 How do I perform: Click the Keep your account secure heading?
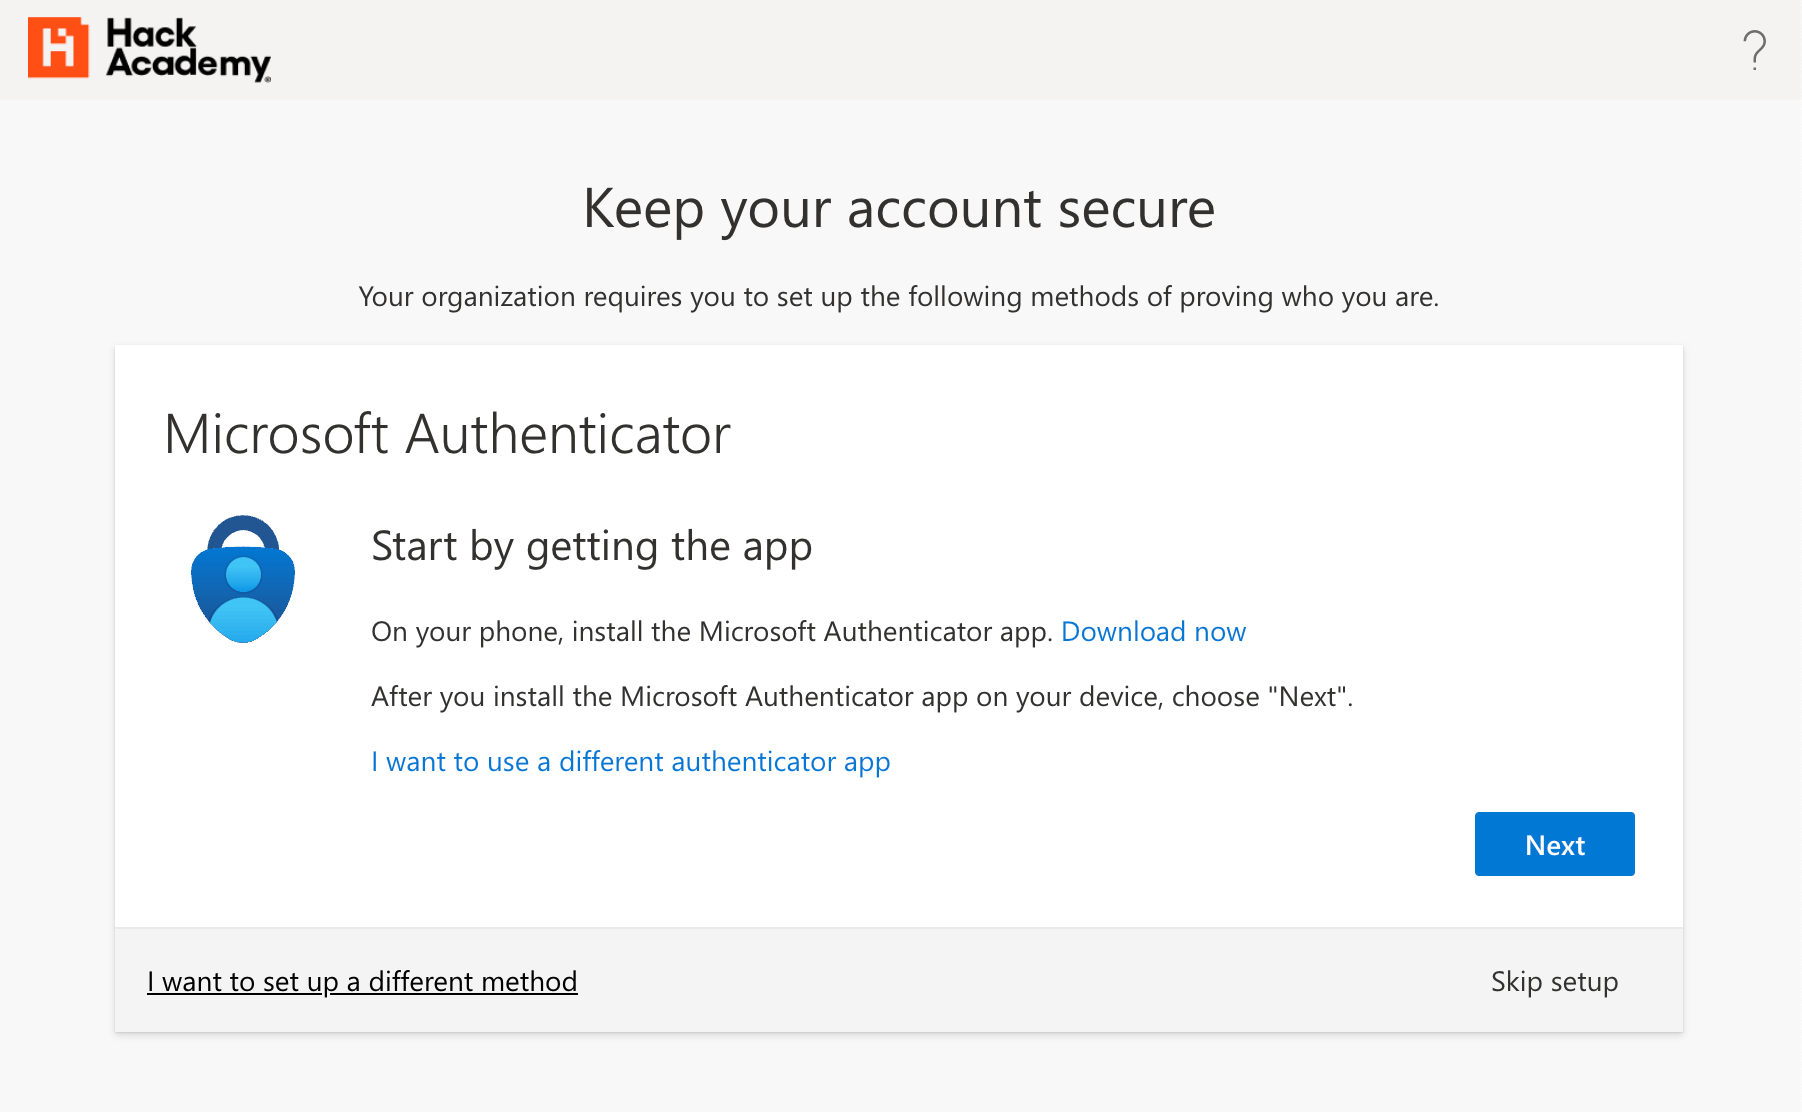pyautogui.click(x=899, y=209)
